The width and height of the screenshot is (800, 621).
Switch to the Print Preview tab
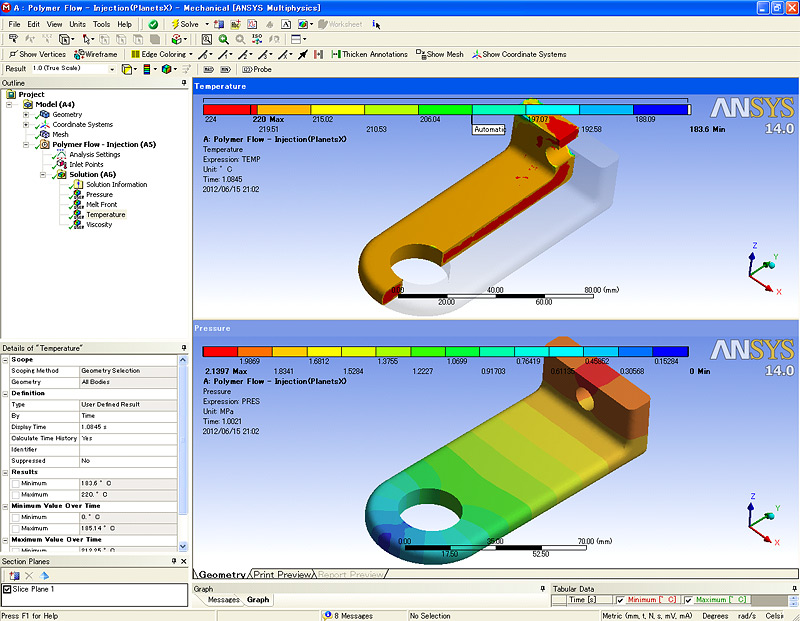pos(282,575)
